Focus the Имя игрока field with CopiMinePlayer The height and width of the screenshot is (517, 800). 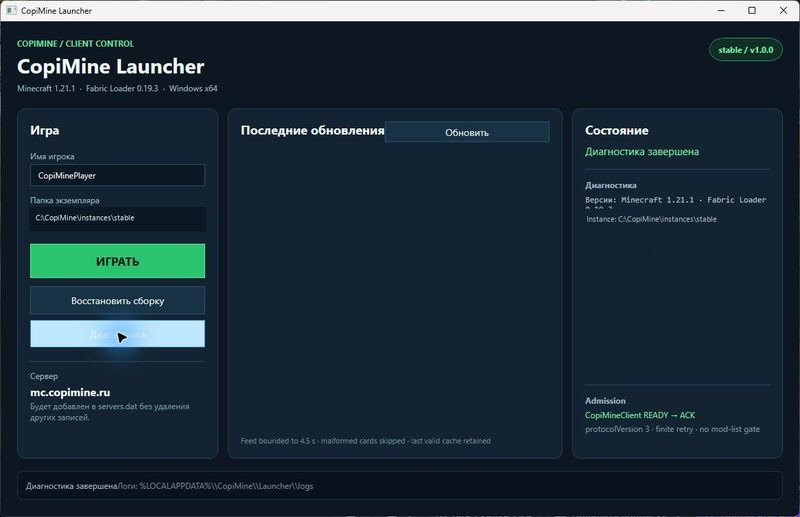pyautogui.click(x=117, y=176)
